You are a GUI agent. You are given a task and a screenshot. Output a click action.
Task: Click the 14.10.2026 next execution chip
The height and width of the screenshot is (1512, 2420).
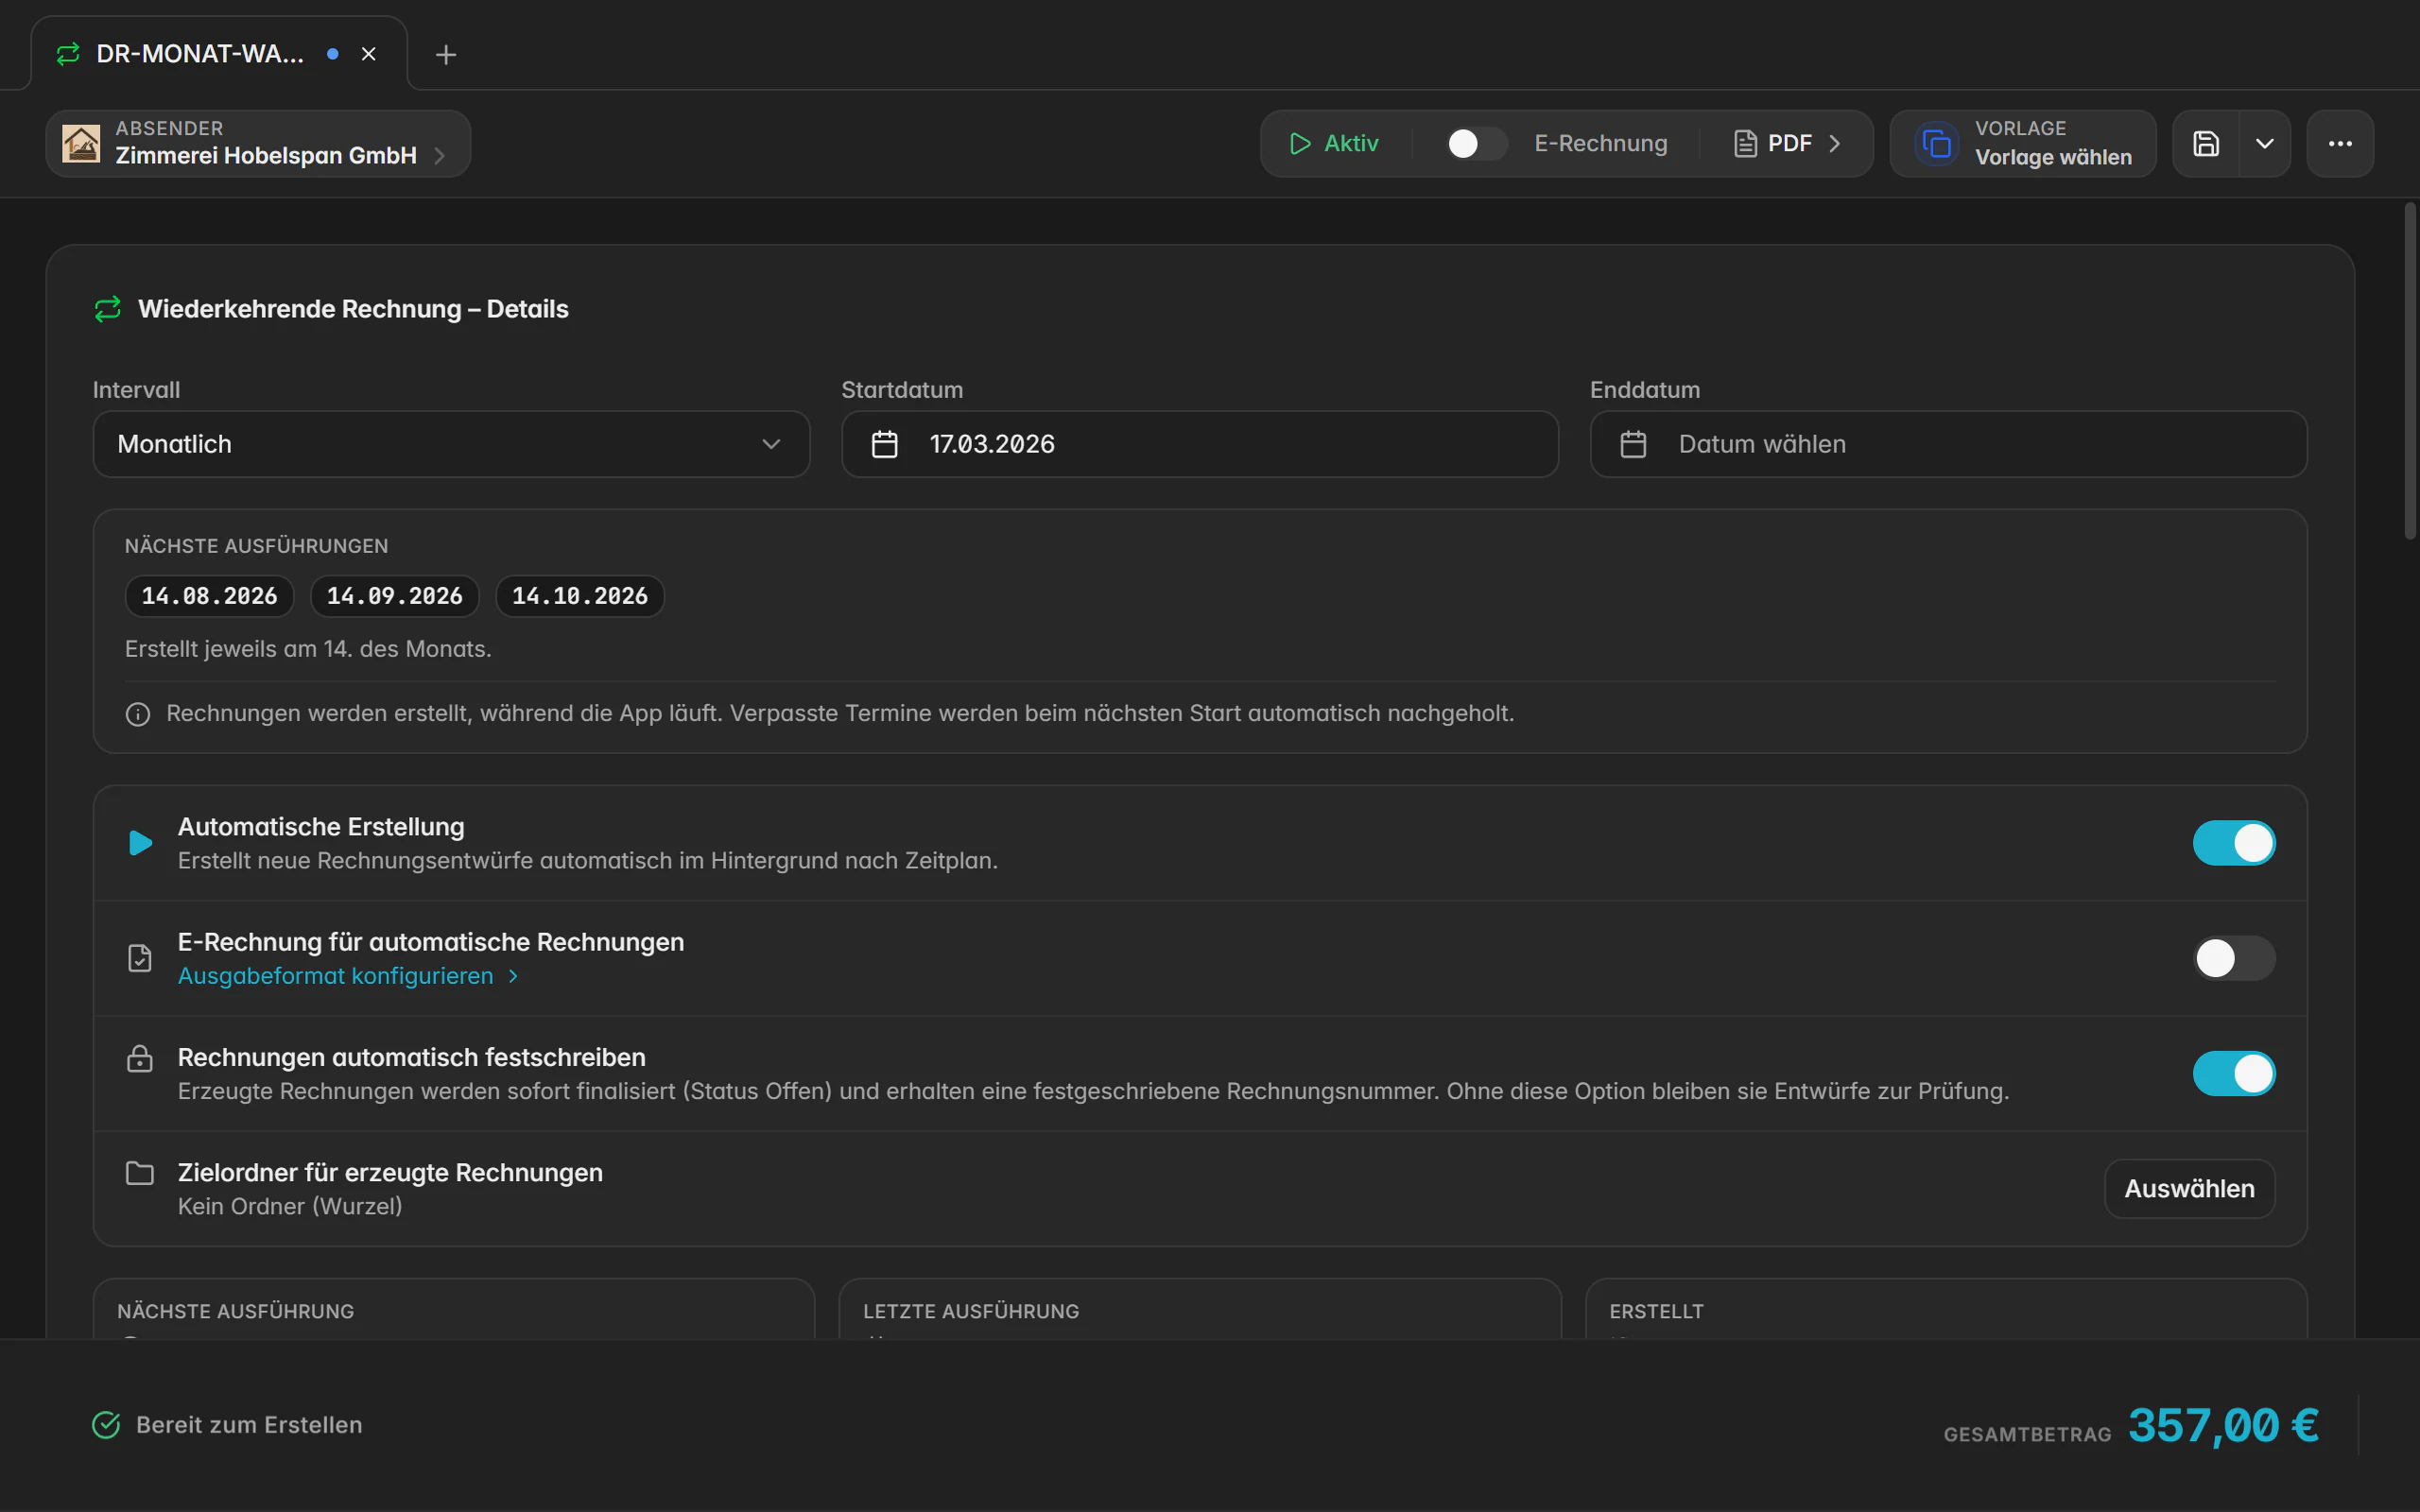pos(580,596)
